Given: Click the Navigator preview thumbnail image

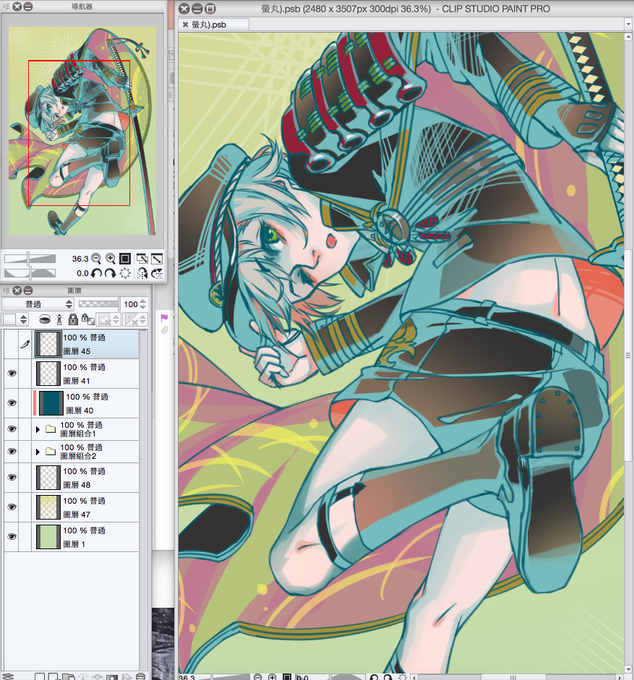Looking at the screenshot, I should pyautogui.click(x=82, y=131).
